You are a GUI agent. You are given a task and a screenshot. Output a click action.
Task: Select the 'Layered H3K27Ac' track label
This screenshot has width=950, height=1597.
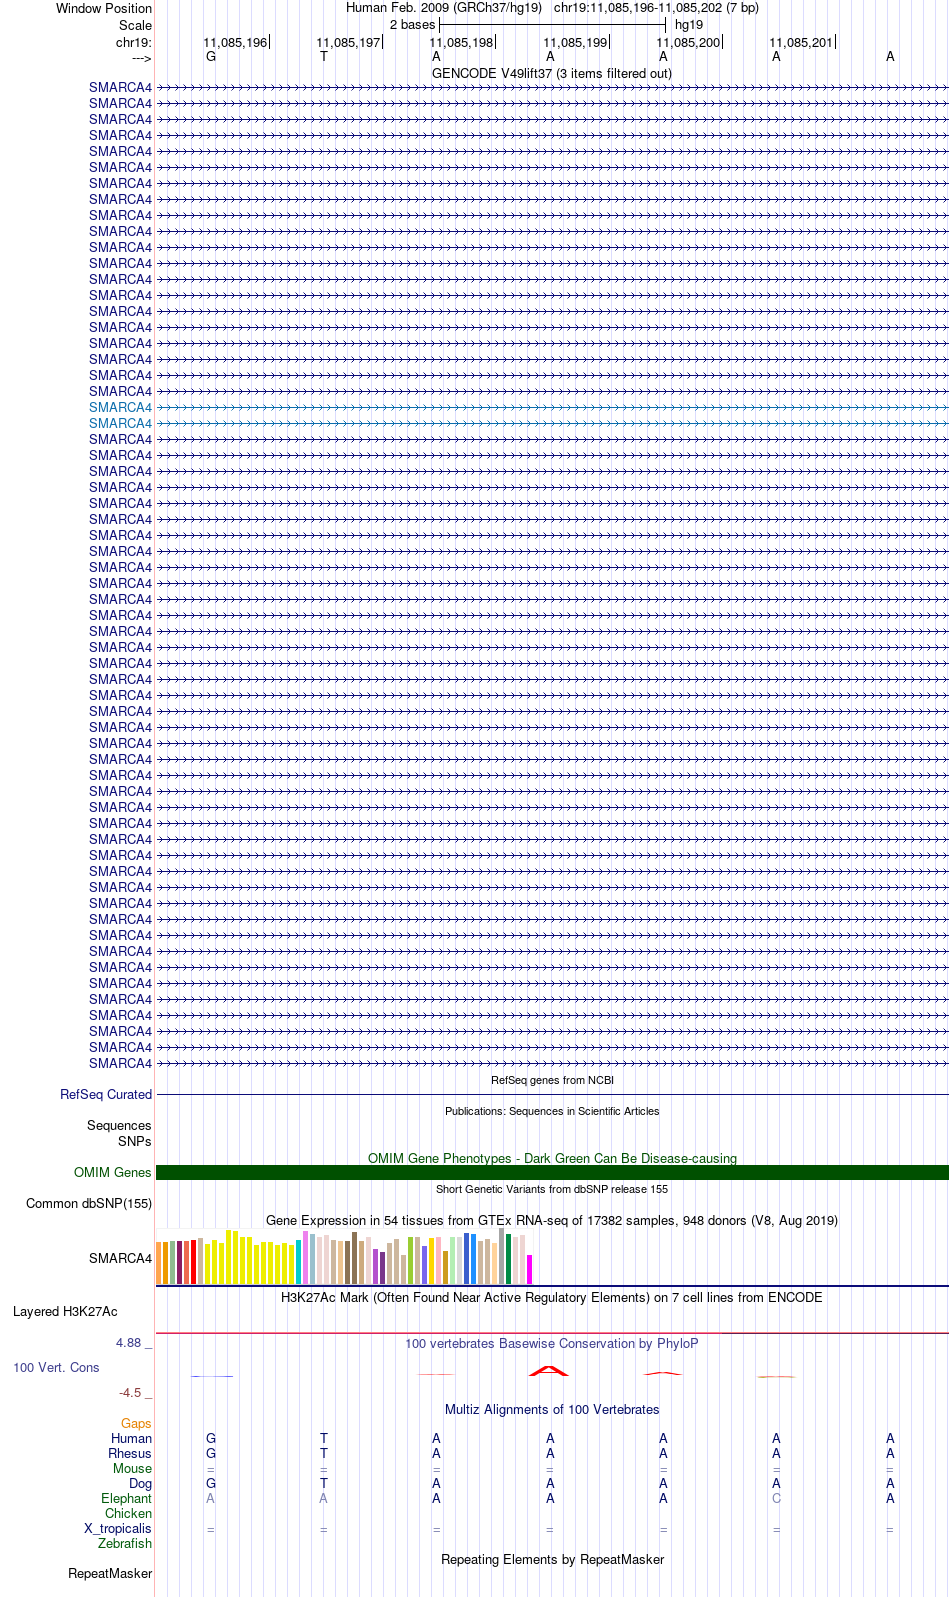pyautogui.click(x=65, y=1312)
